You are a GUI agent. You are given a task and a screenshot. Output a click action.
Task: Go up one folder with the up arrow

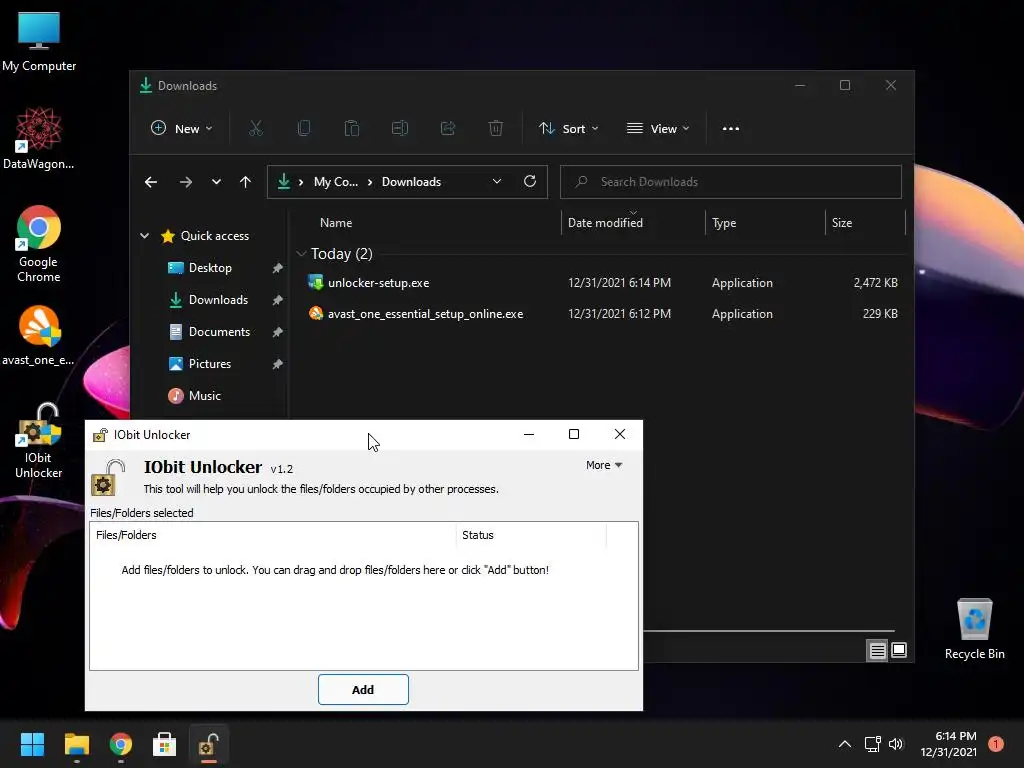tap(246, 182)
